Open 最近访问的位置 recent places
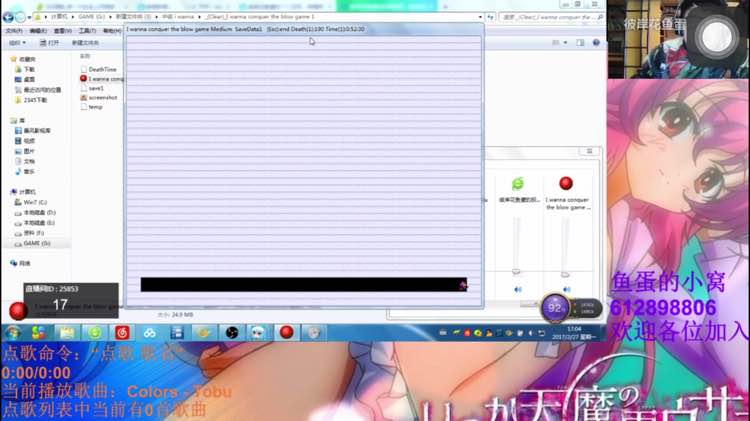This screenshot has width=750, height=421. click(38, 90)
